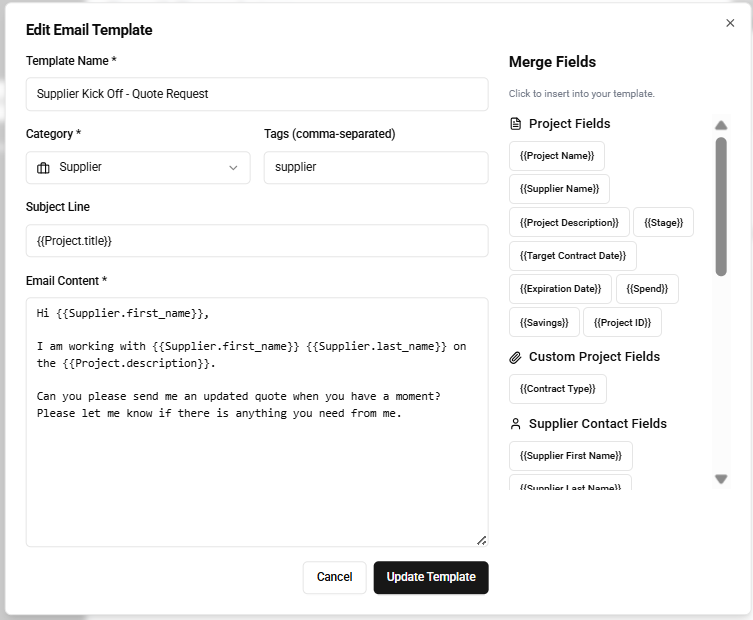Click the briefcase icon in Category field

click(x=43, y=168)
